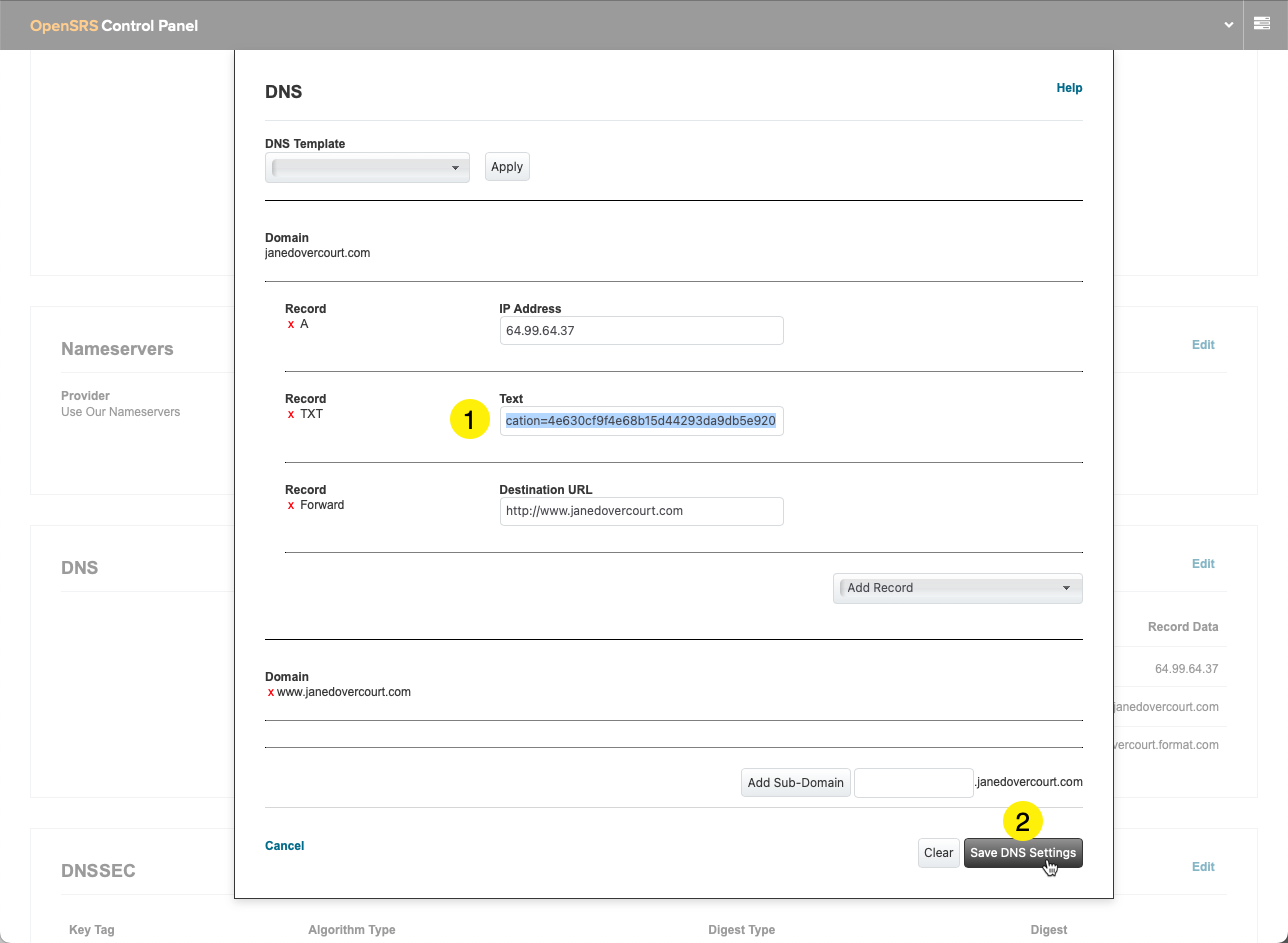Edit the Nameservers section
Screen dimensions: 1288x943
pos(1203,345)
